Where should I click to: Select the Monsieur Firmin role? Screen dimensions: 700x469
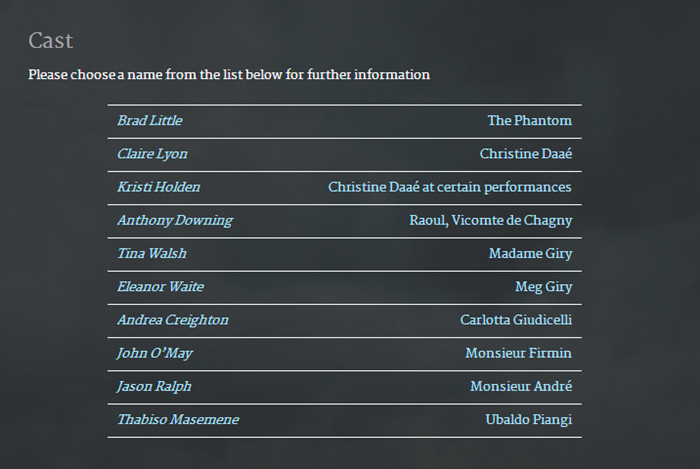[518, 353]
